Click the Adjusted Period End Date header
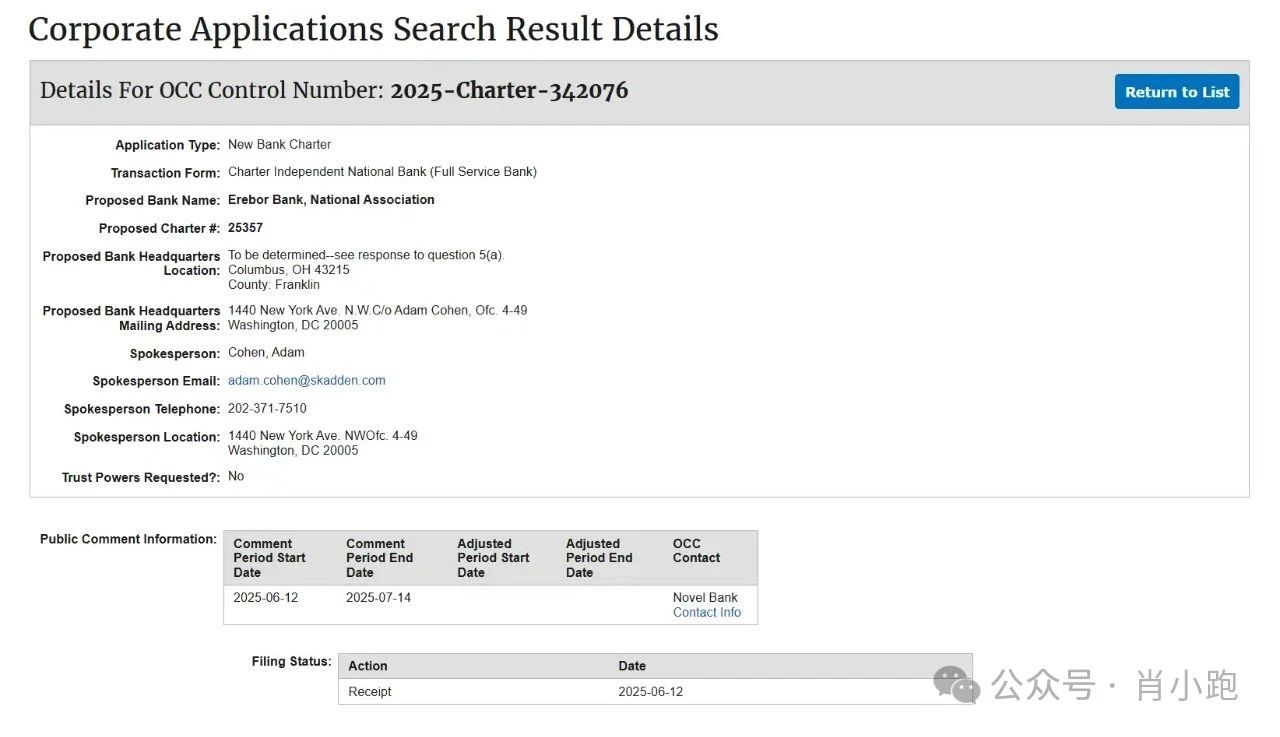 point(599,558)
